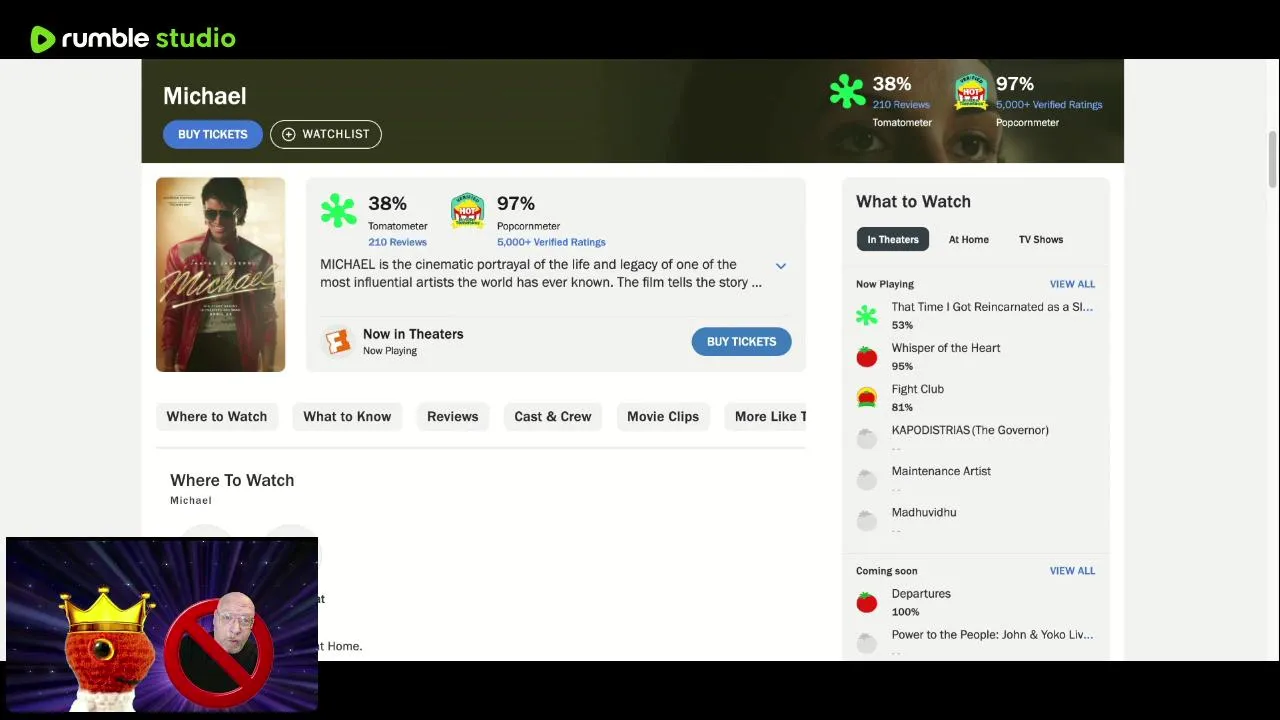Switch to the TV Shows tab
This screenshot has width=1280, height=720.
(1041, 239)
